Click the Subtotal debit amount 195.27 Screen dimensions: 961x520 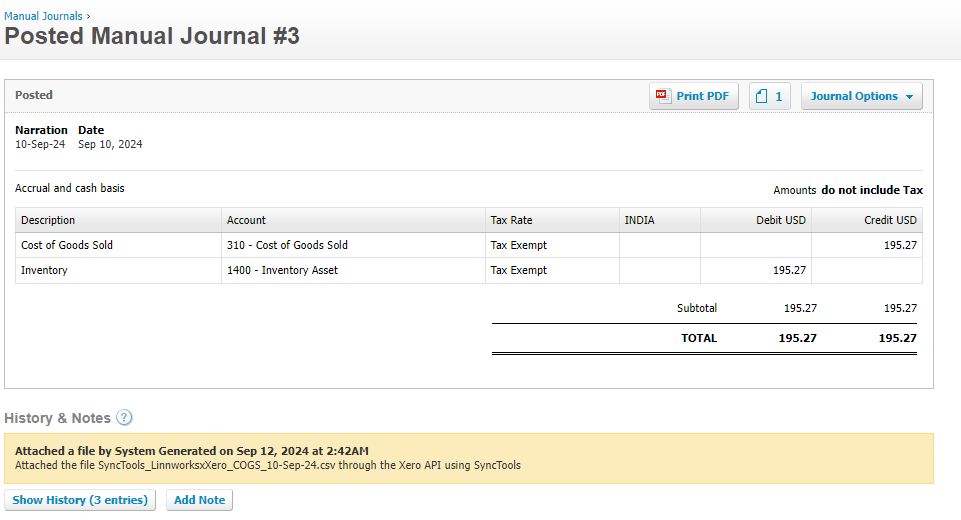(800, 308)
